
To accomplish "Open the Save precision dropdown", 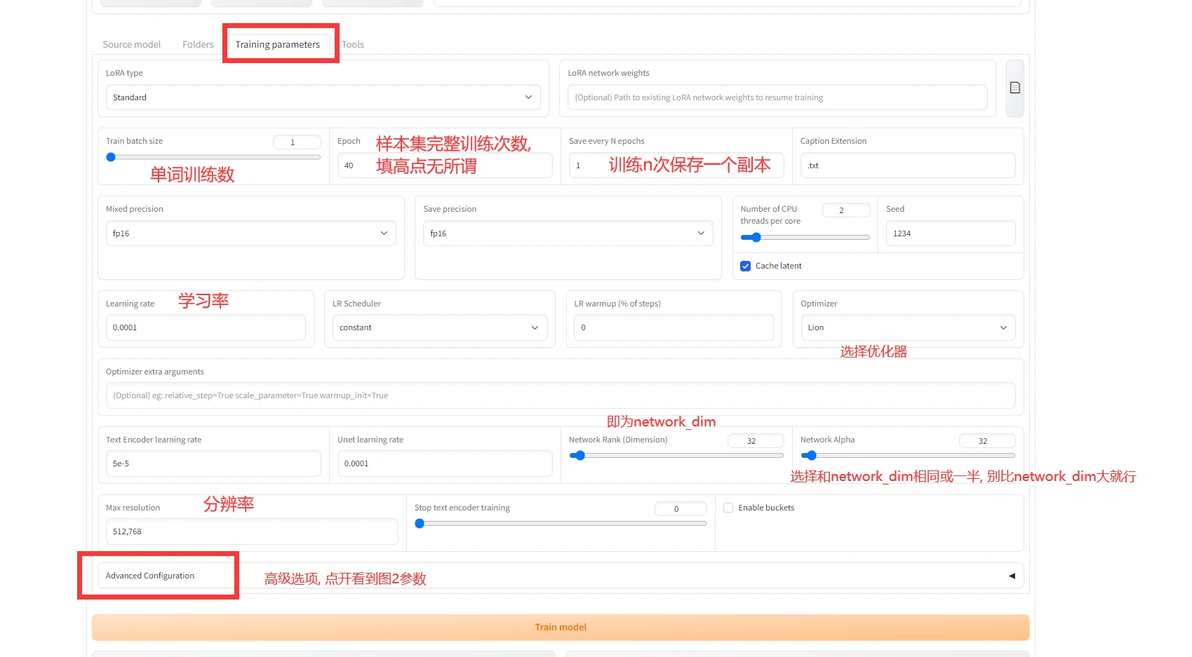I will [568, 233].
